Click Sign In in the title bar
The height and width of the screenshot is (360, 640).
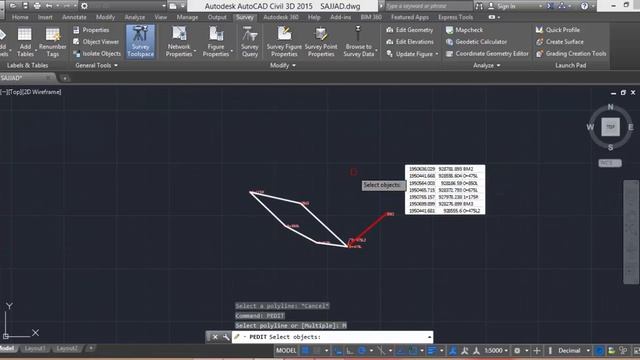506,6
